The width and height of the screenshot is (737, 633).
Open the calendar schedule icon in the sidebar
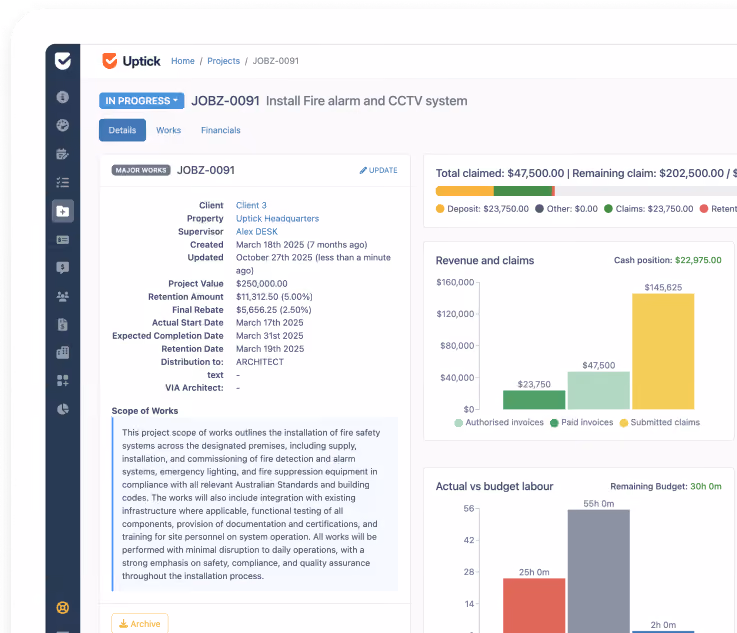63,154
